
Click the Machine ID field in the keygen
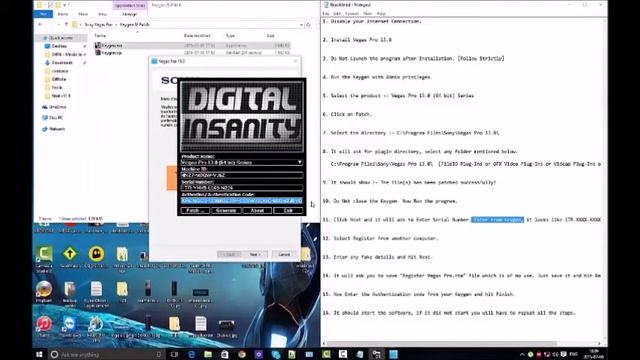(242, 175)
